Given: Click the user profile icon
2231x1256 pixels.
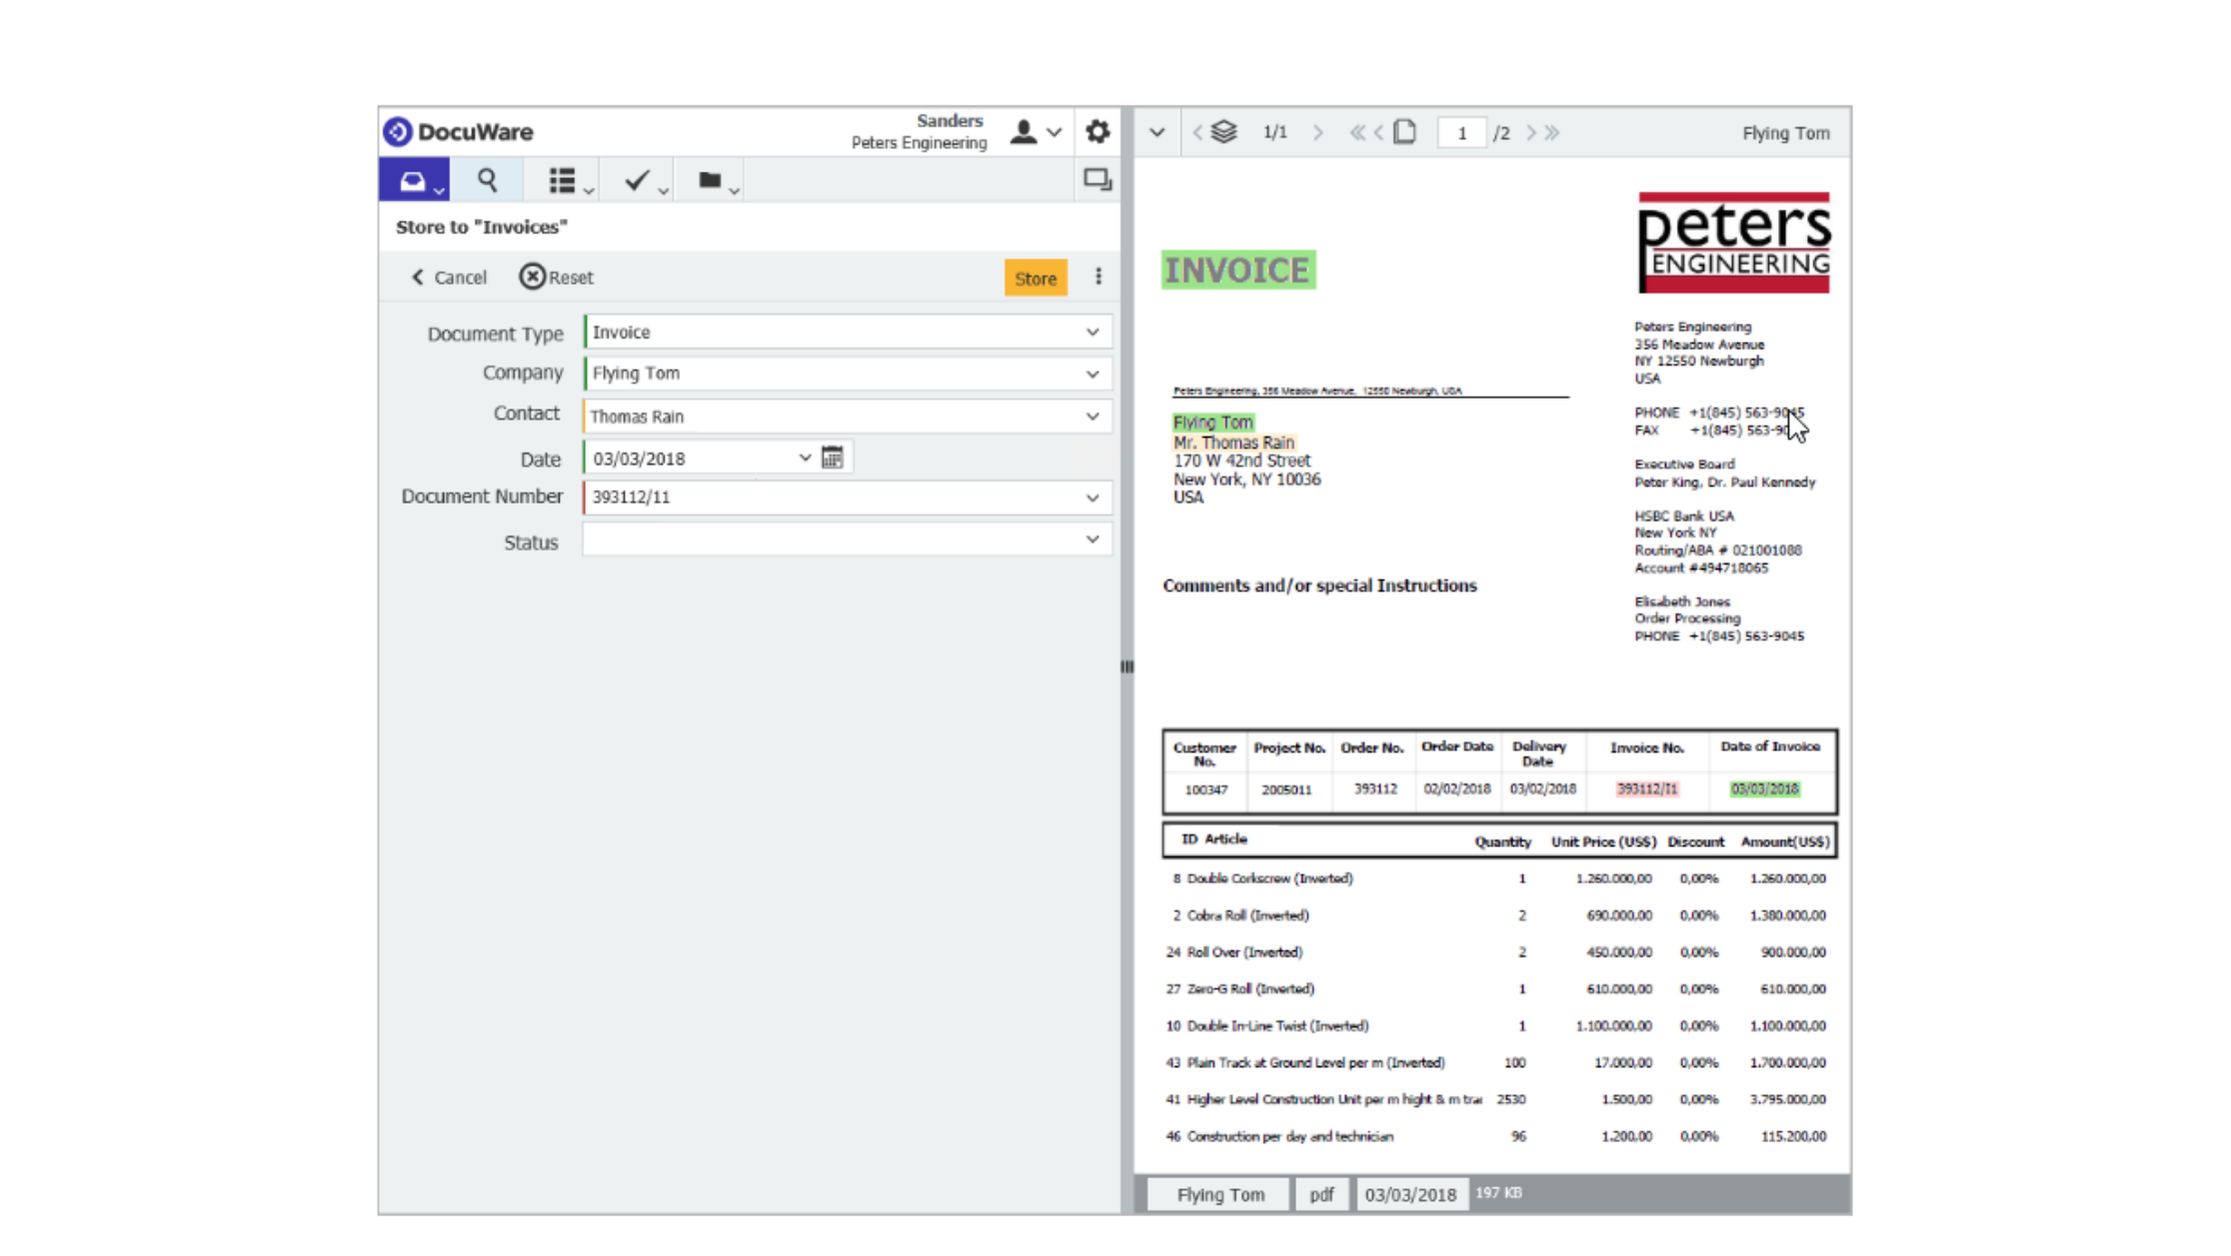Looking at the screenshot, I should [1023, 132].
